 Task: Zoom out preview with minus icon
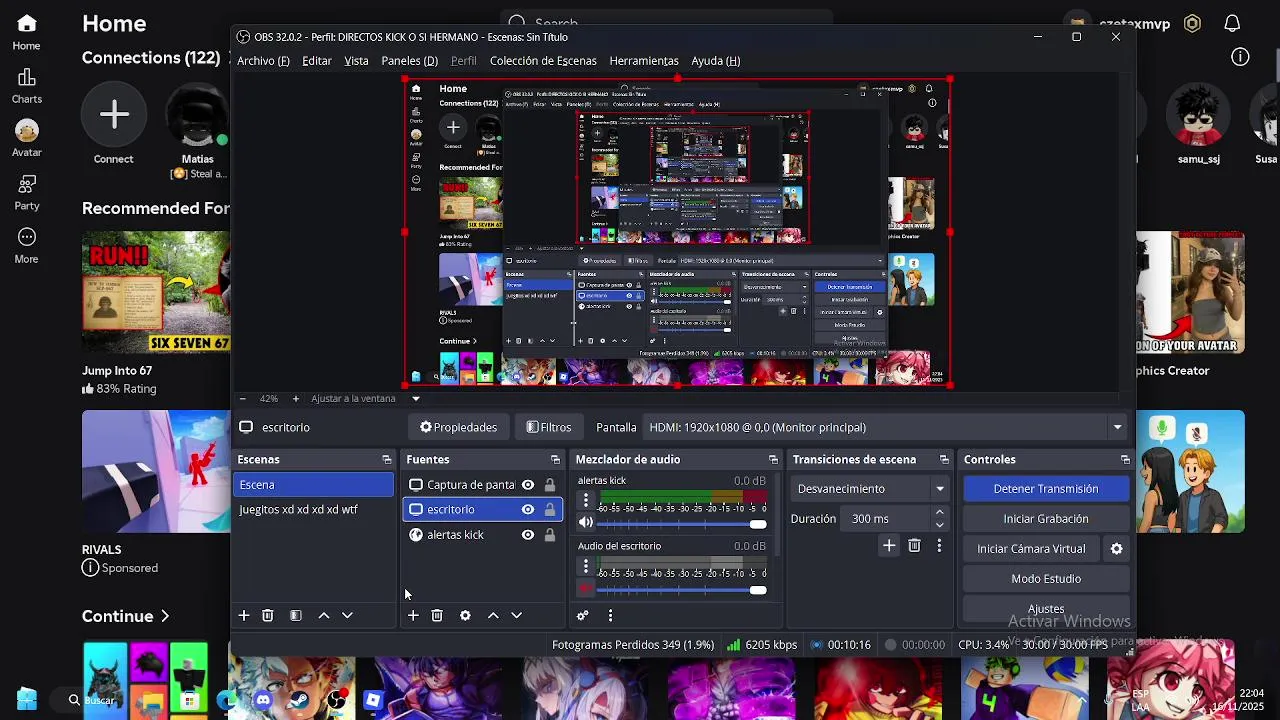pyautogui.click(x=242, y=399)
